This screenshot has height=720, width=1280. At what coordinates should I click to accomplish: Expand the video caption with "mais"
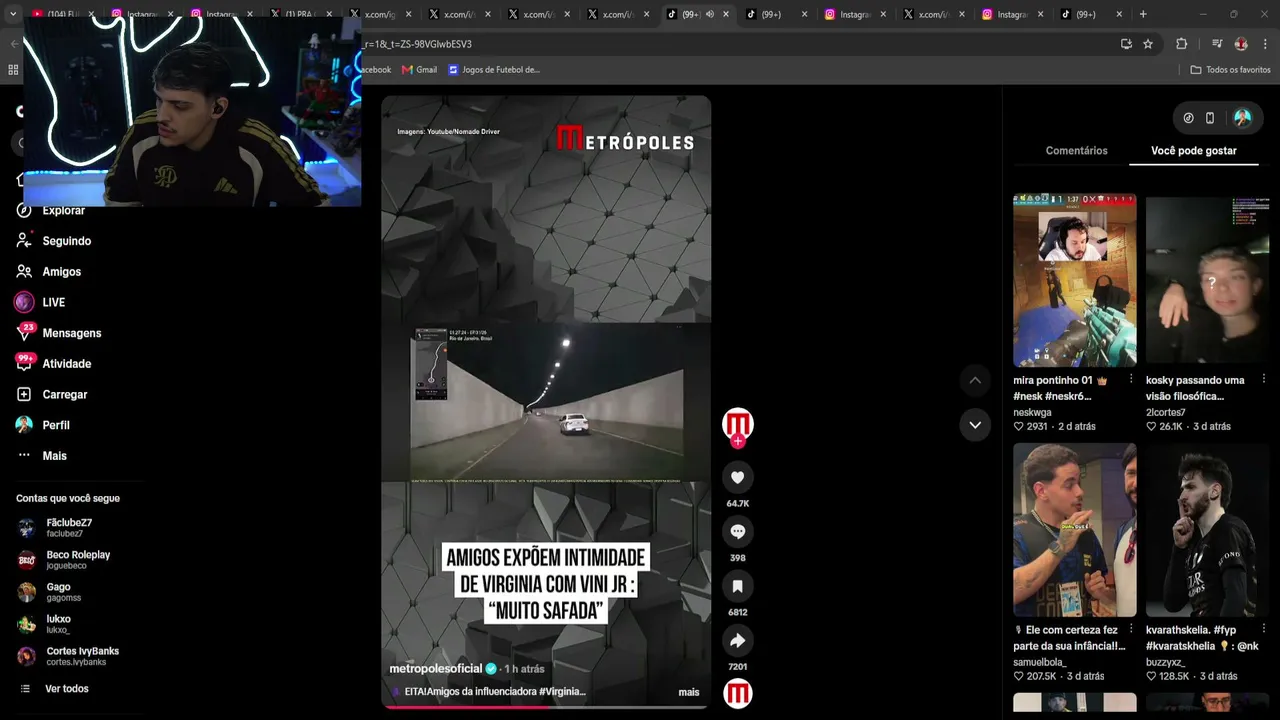[x=689, y=692]
